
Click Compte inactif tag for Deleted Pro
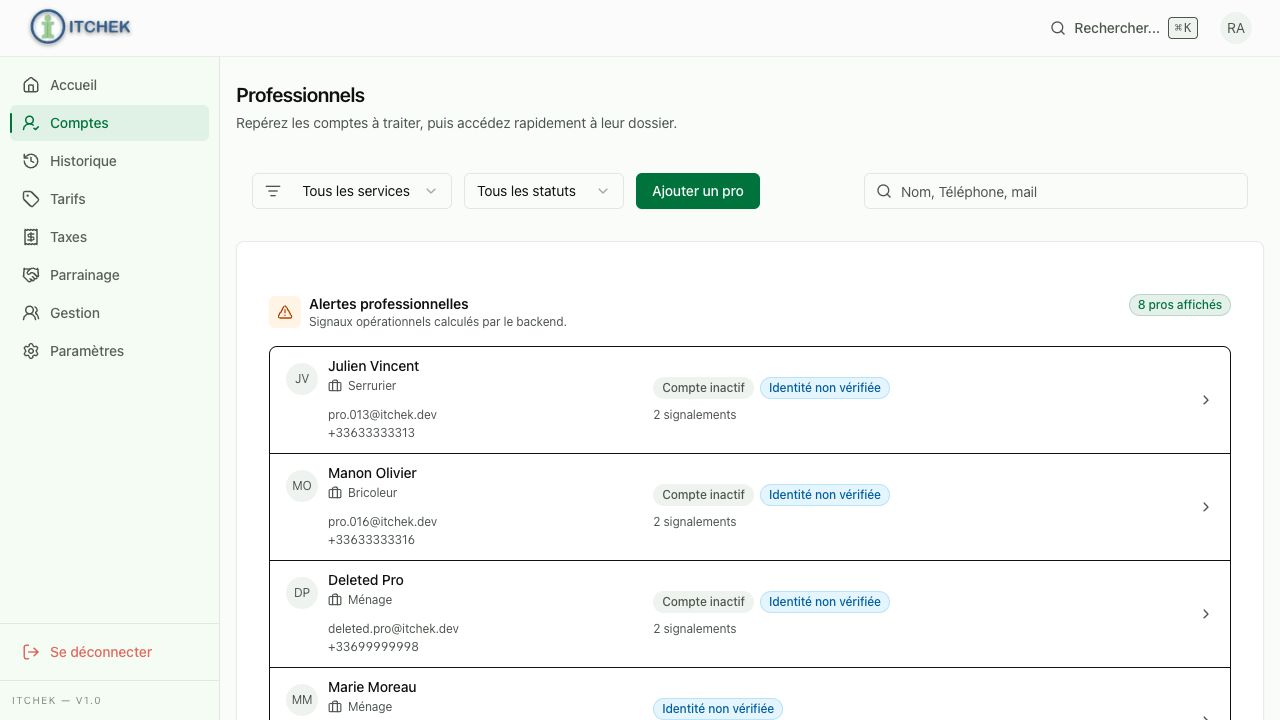pyautogui.click(x=704, y=602)
